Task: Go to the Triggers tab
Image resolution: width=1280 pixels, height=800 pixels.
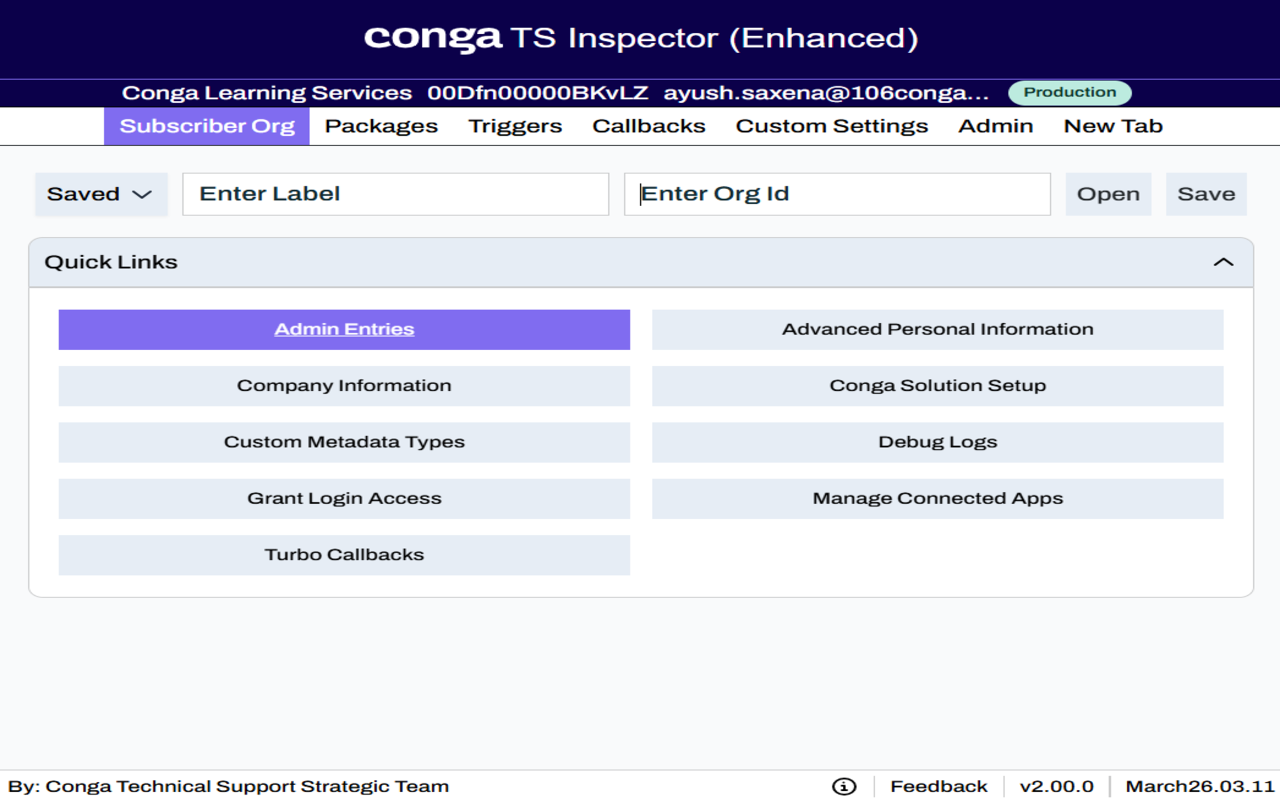Action: tap(515, 126)
